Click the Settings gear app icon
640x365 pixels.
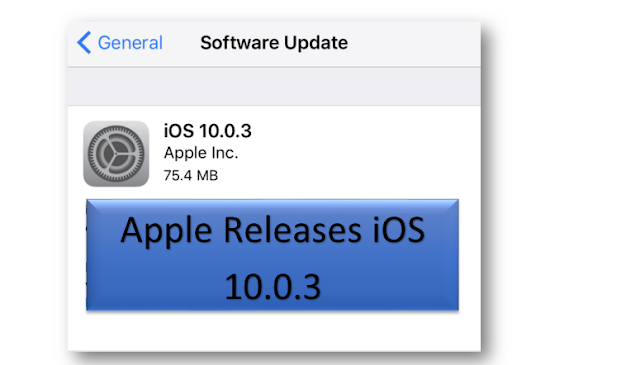point(116,154)
